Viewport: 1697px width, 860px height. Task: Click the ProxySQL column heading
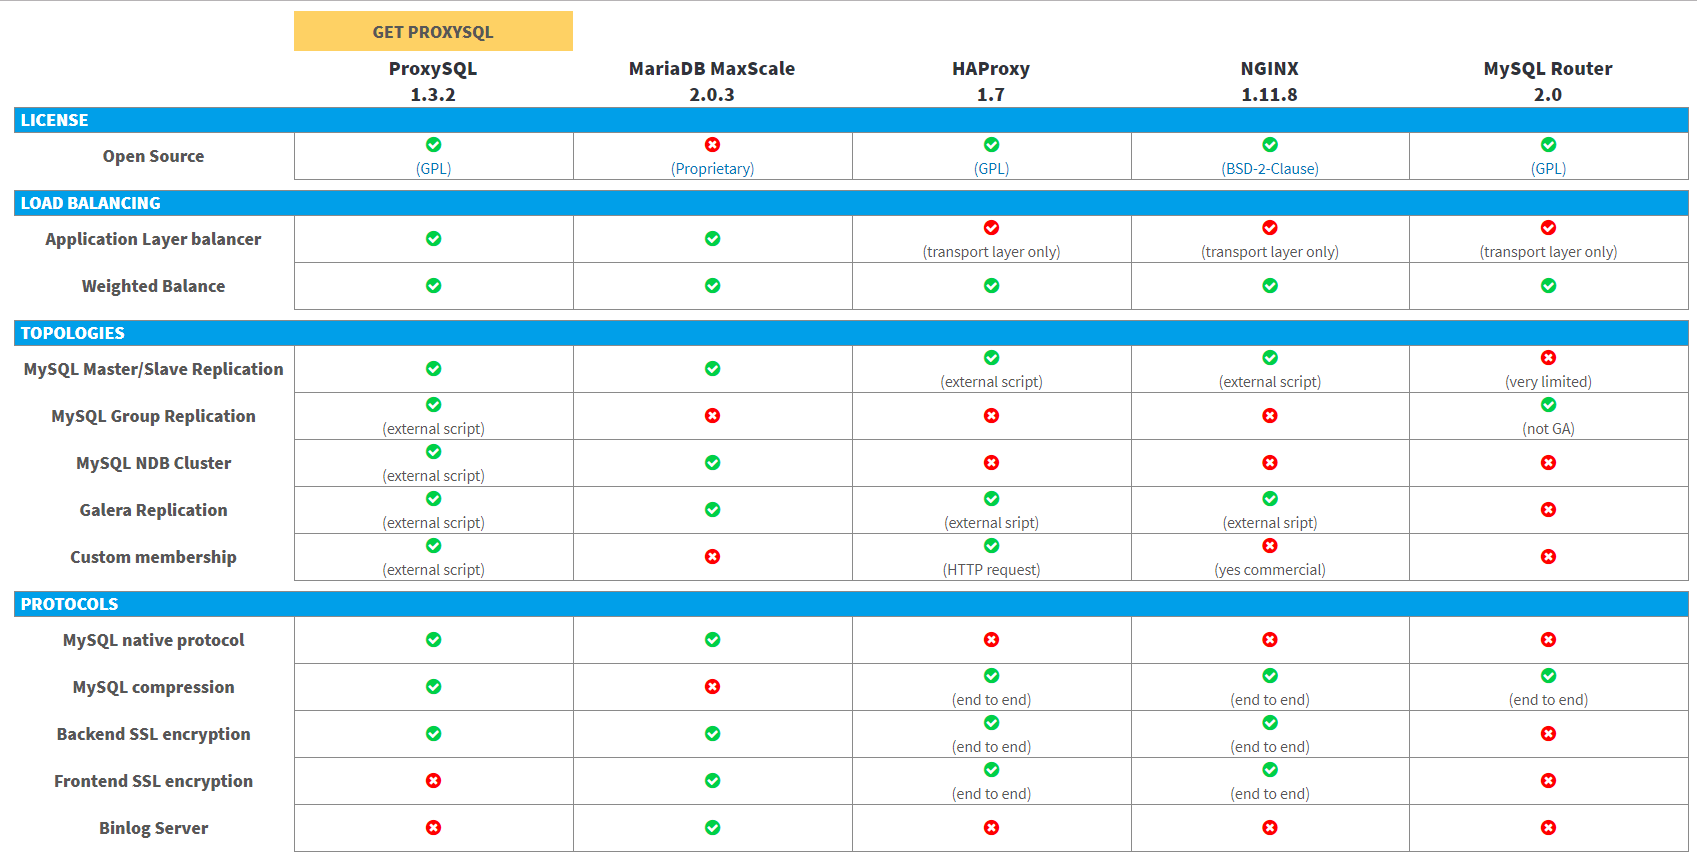coord(433,69)
